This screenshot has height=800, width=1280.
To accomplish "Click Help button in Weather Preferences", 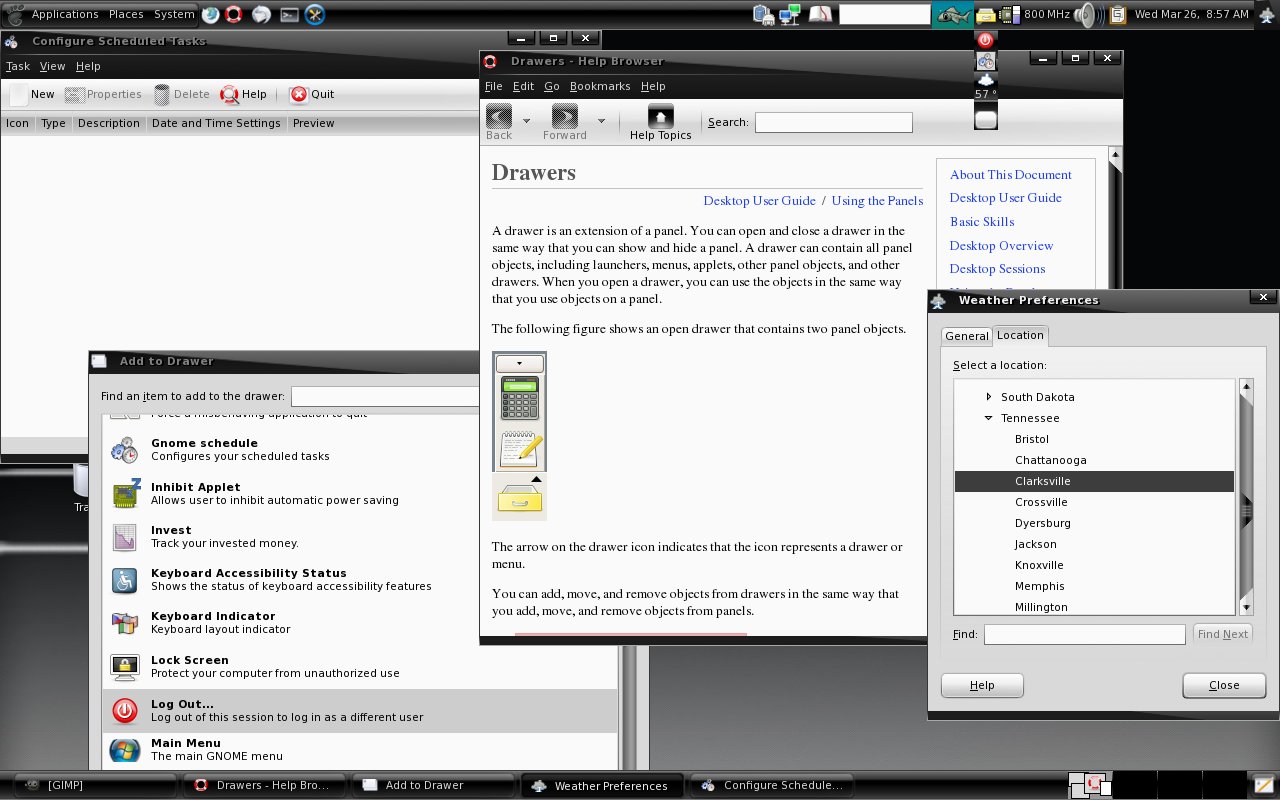I will coord(982,685).
